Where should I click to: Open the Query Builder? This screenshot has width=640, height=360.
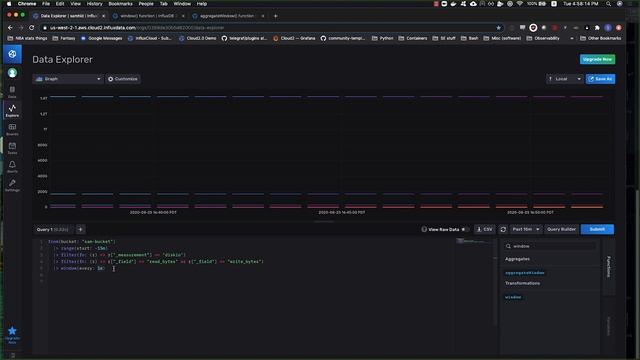[x=561, y=229]
